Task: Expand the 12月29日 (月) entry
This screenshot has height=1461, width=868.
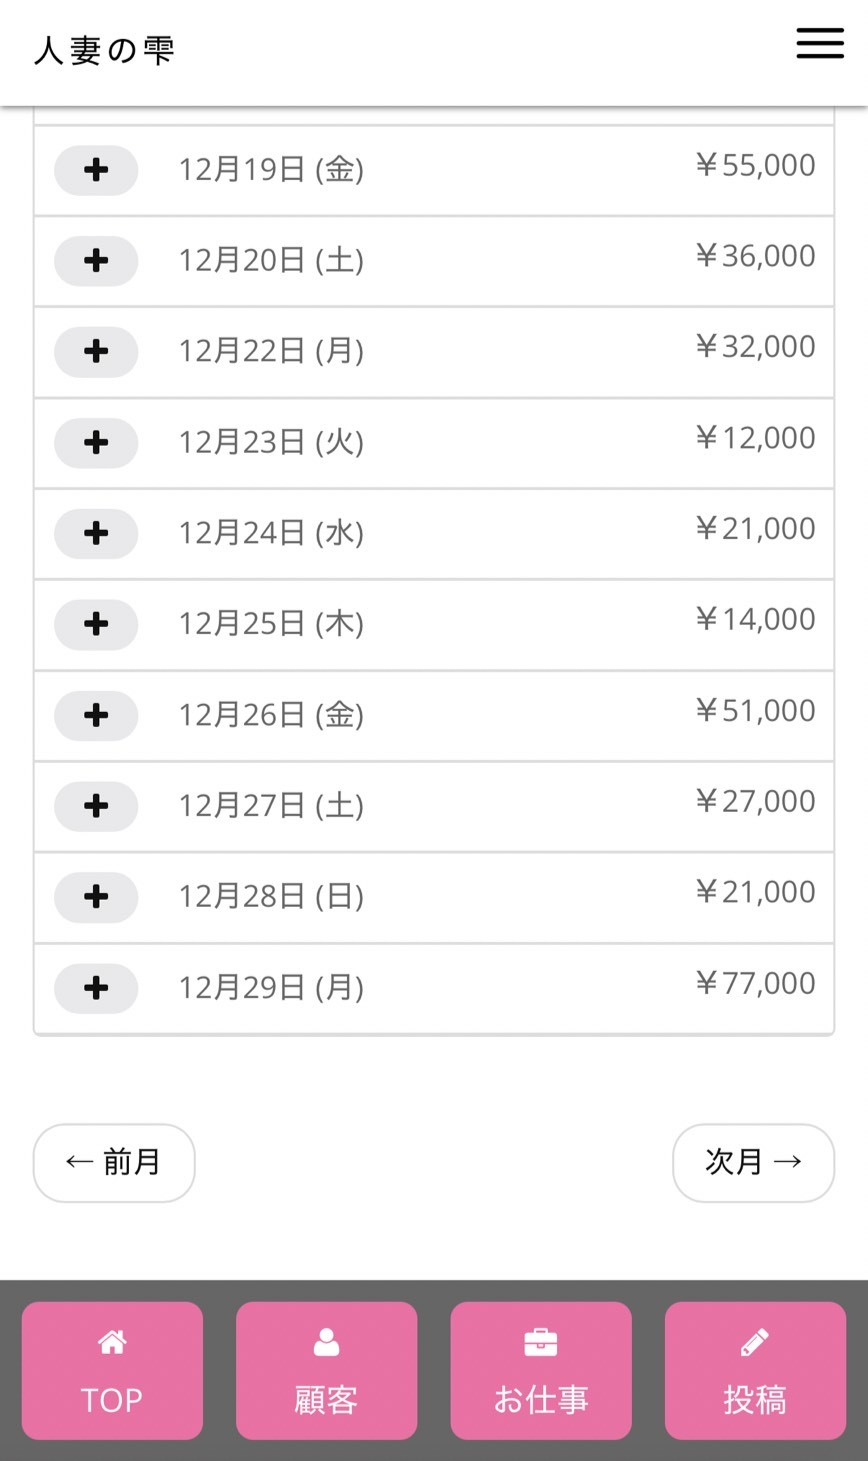Action: 96,988
